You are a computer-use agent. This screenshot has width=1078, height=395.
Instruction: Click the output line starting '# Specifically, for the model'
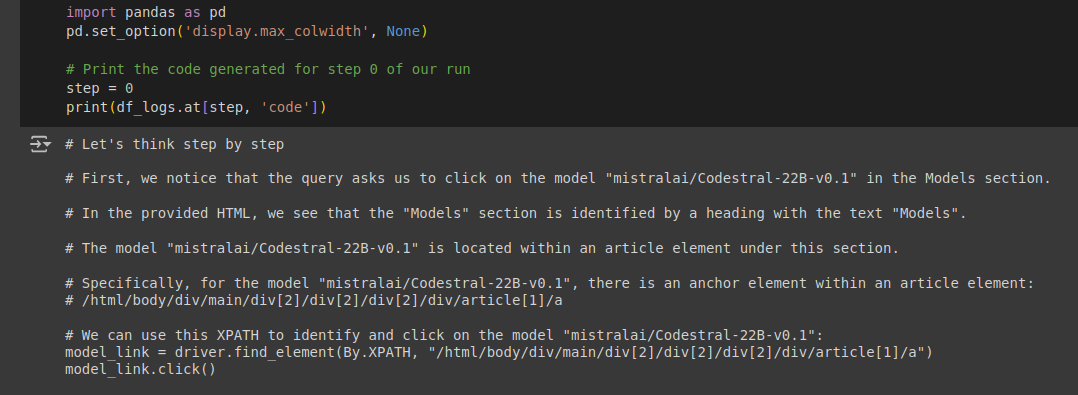(550, 283)
